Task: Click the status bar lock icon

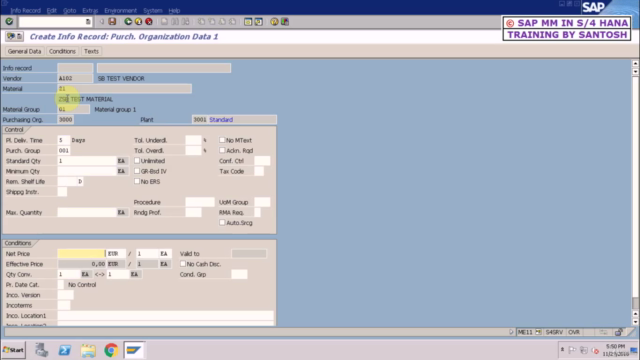Action: [x=619, y=332]
